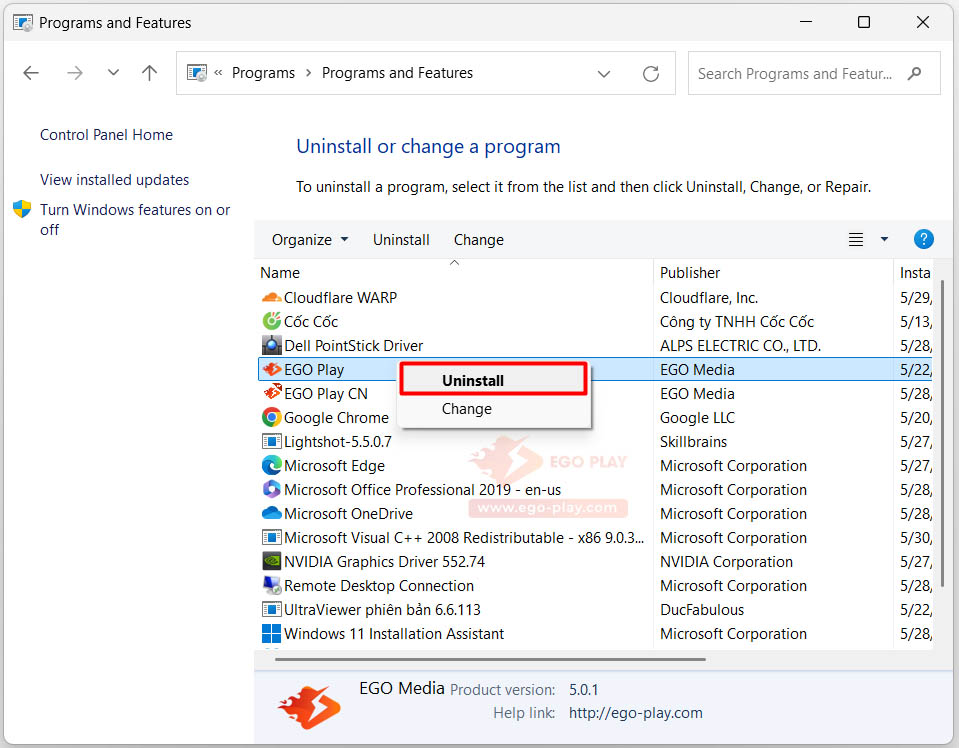The height and width of the screenshot is (748, 959).
Task: Click the Microsoft Visual C++ 2008 icon
Action: pos(271,538)
